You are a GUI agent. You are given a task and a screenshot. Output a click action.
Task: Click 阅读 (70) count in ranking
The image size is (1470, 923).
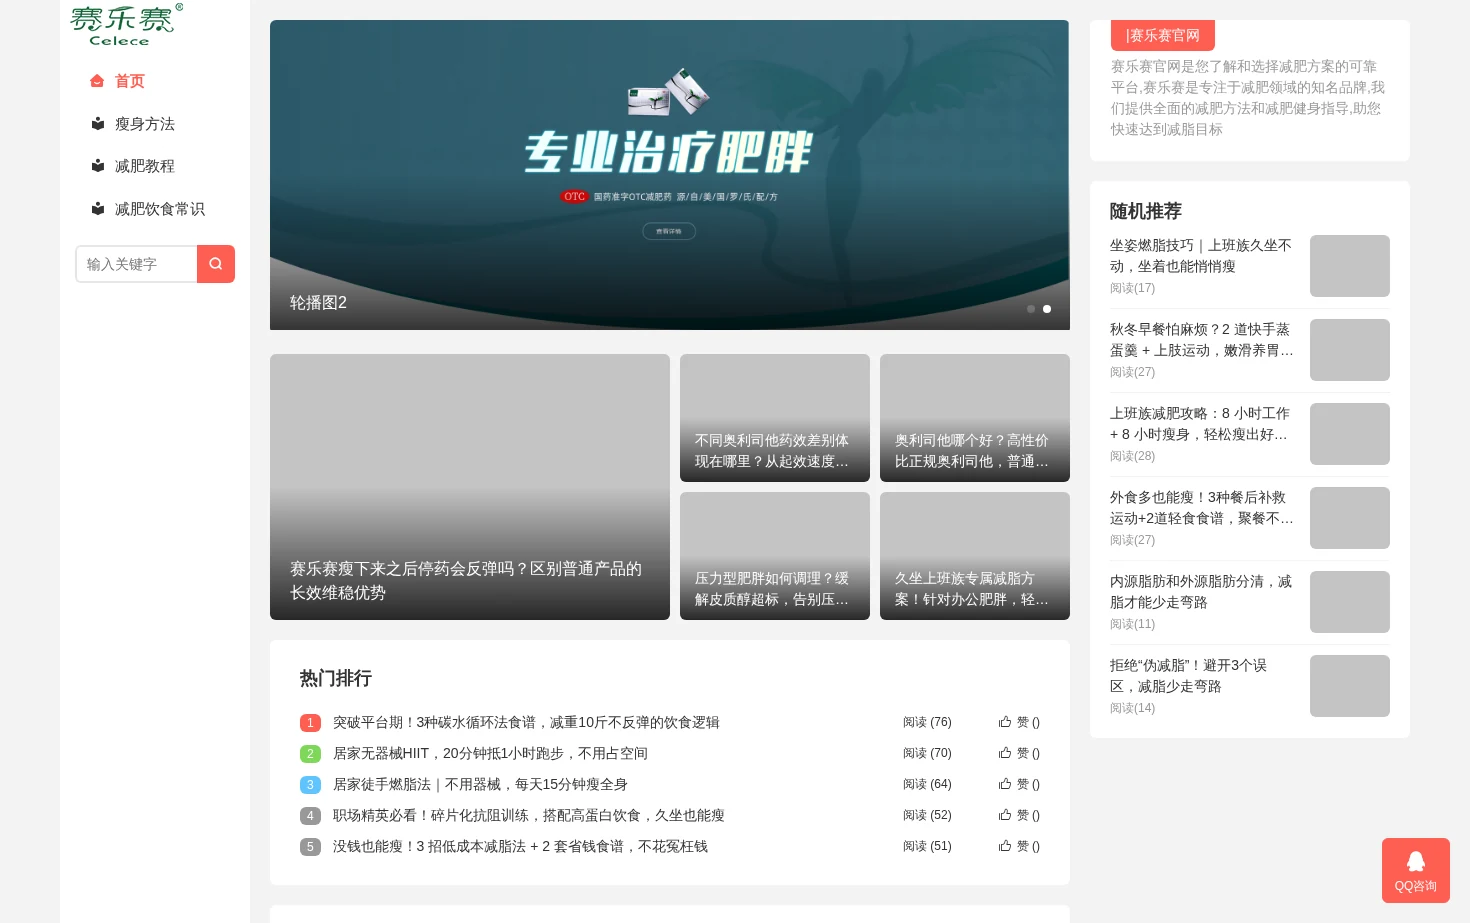[x=927, y=753]
